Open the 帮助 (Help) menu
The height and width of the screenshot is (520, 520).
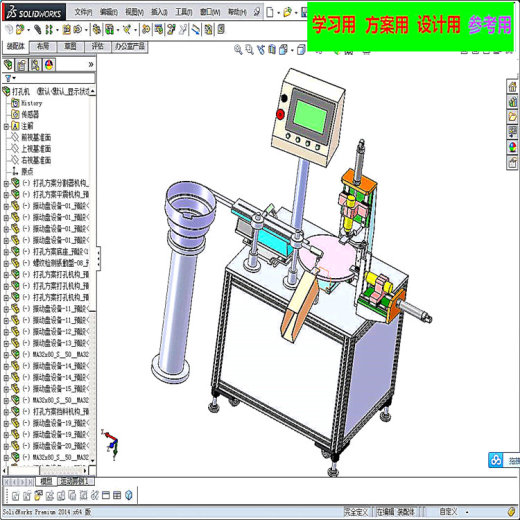237,12
